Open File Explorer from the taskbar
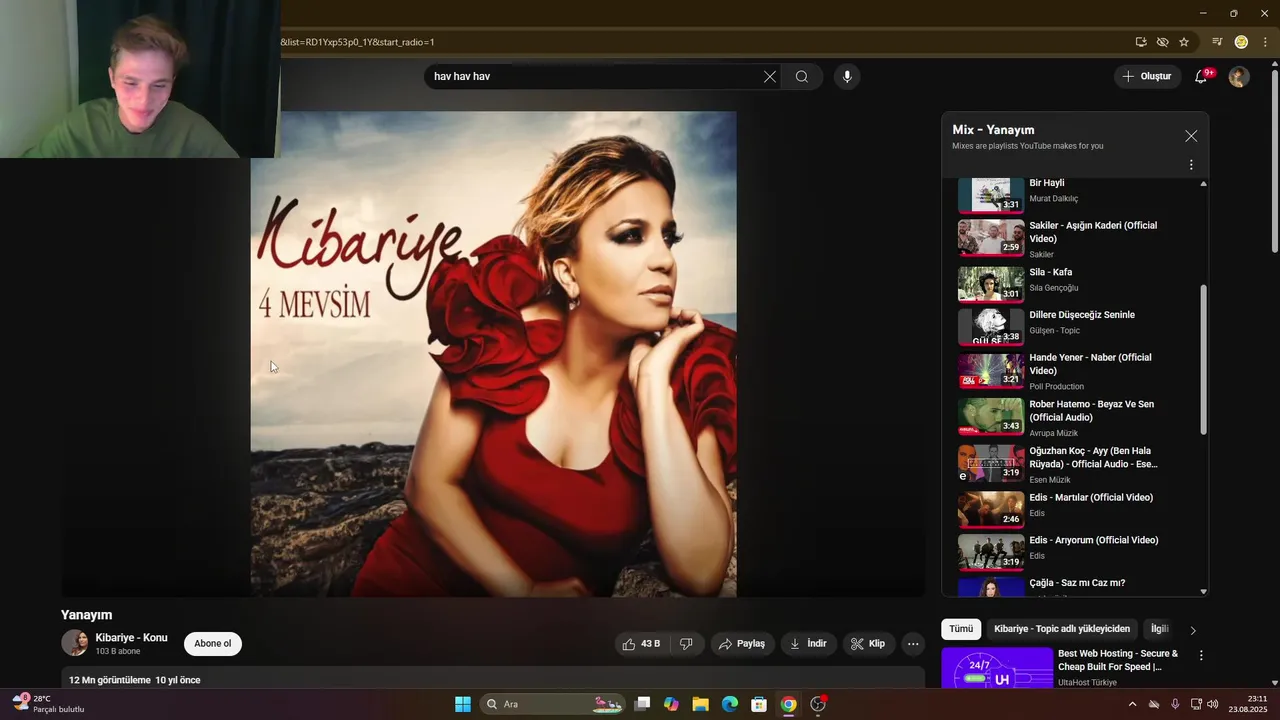 pos(700,704)
